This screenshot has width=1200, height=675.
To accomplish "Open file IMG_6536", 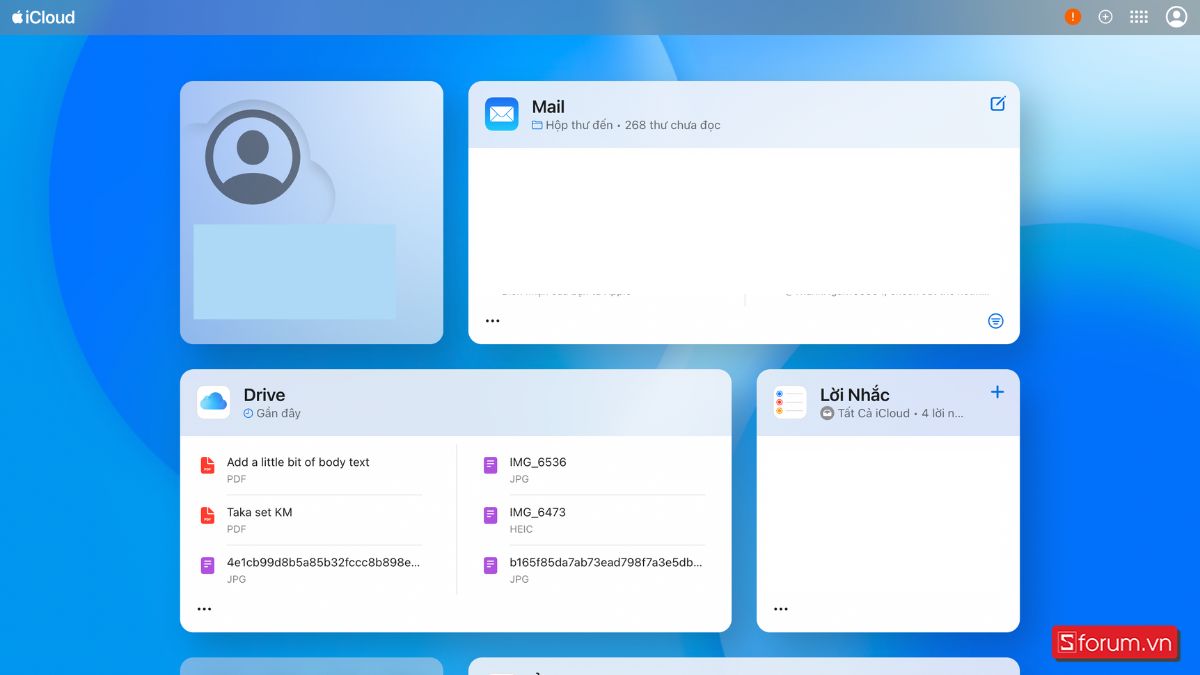I will (x=538, y=462).
